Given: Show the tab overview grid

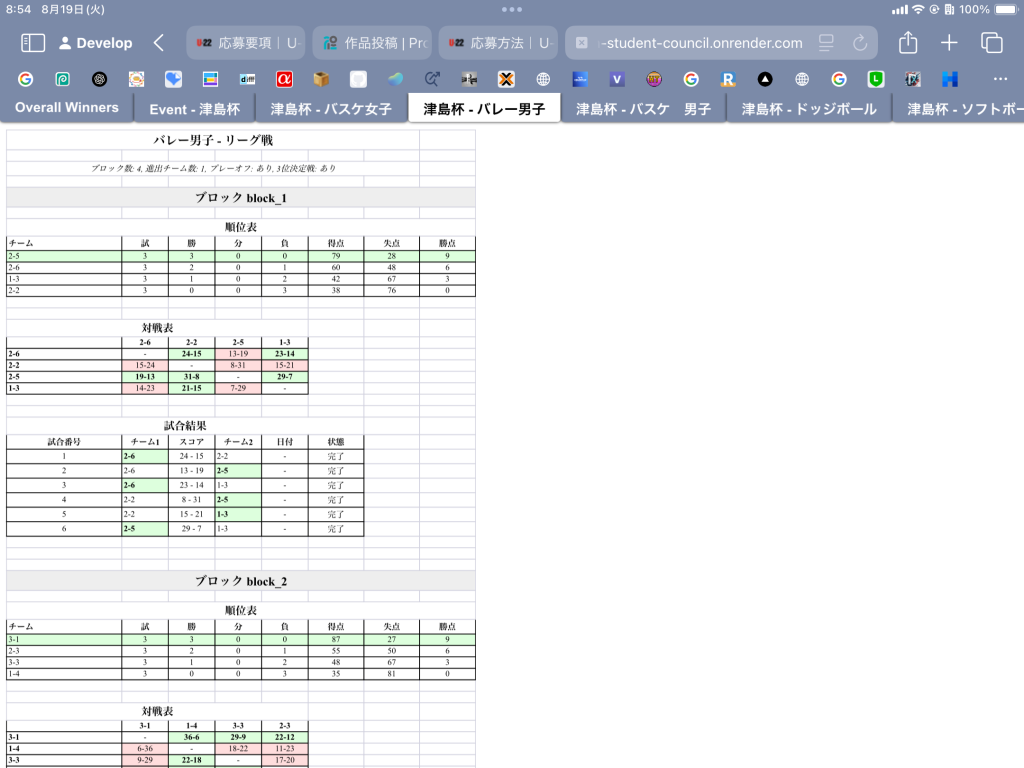Looking at the screenshot, I should (991, 43).
